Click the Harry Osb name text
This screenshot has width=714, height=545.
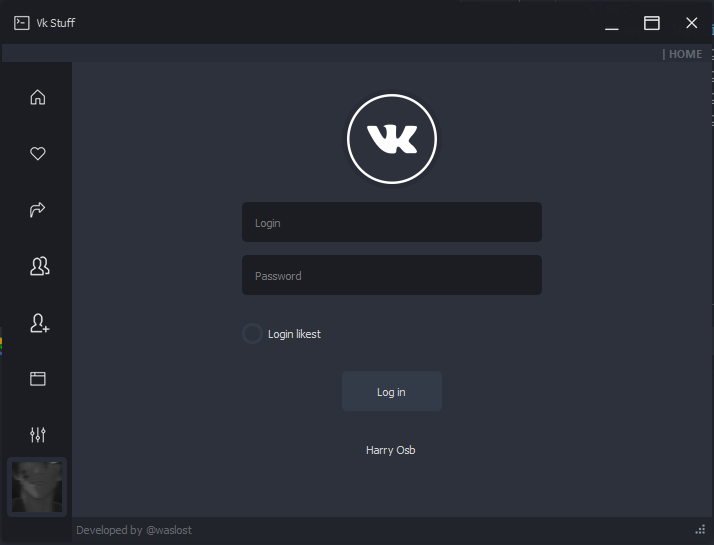391,450
